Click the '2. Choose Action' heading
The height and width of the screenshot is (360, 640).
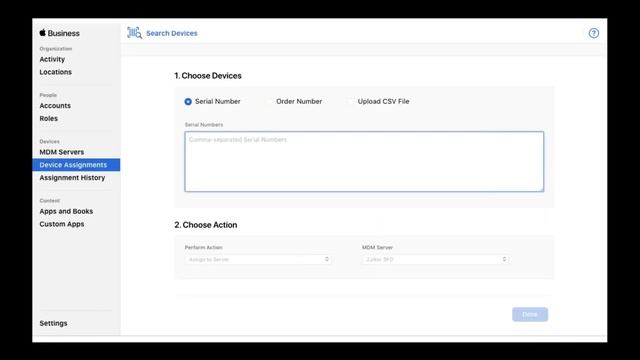206,225
